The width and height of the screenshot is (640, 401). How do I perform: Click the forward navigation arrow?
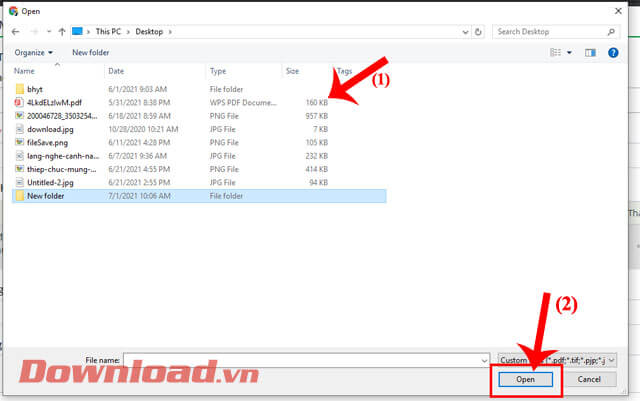pos(35,32)
